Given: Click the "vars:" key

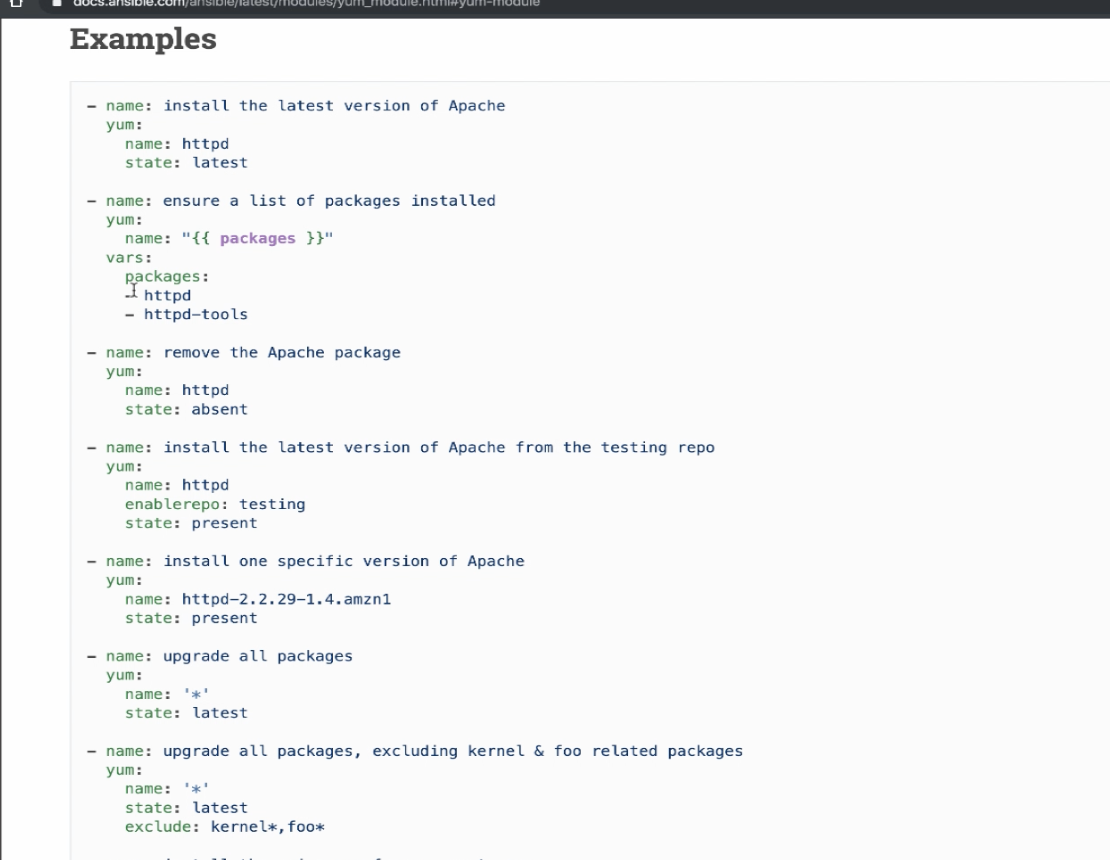Looking at the screenshot, I should pyautogui.click(x=129, y=258).
